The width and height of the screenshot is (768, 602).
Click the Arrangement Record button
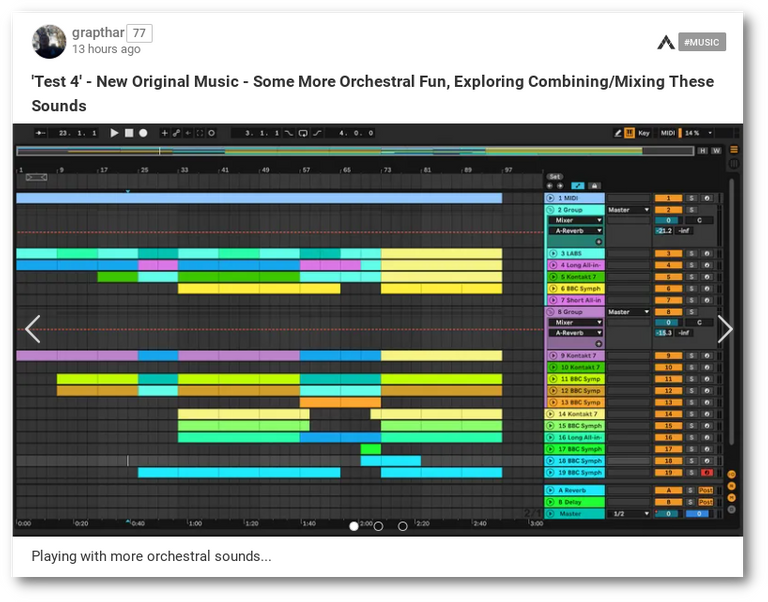[143, 133]
